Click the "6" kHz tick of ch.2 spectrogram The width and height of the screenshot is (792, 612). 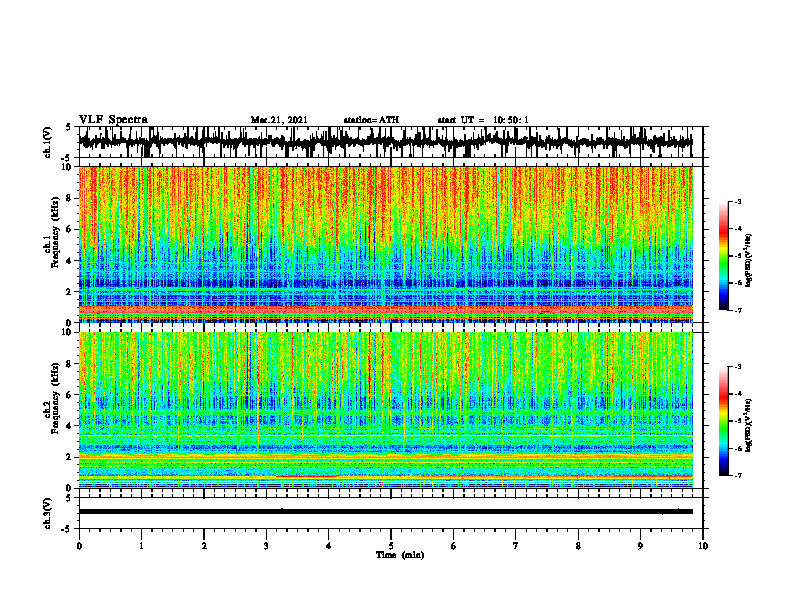point(69,395)
